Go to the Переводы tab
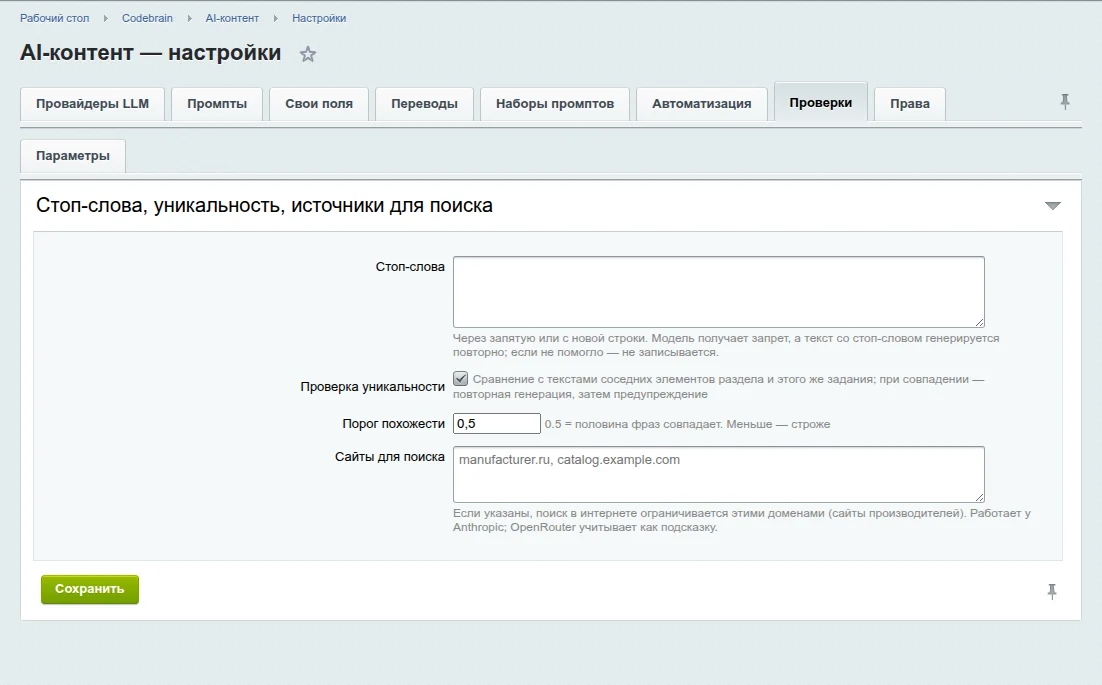Viewport: 1102px width, 685px height. coord(424,104)
